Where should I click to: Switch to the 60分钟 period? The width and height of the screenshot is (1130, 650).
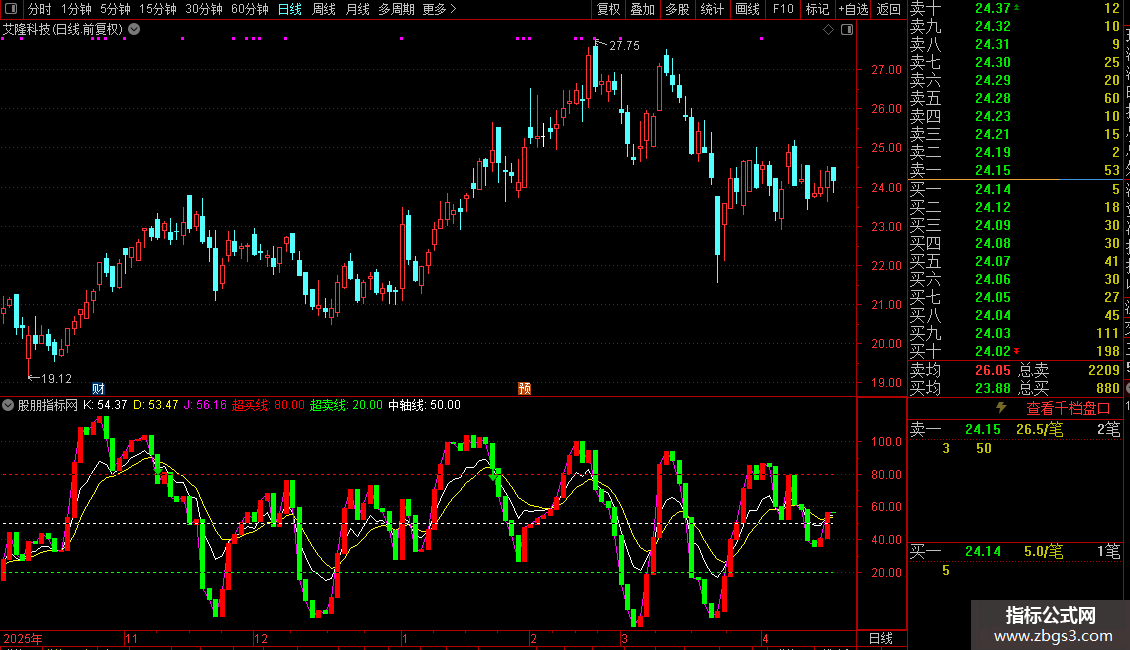point(250,9)
